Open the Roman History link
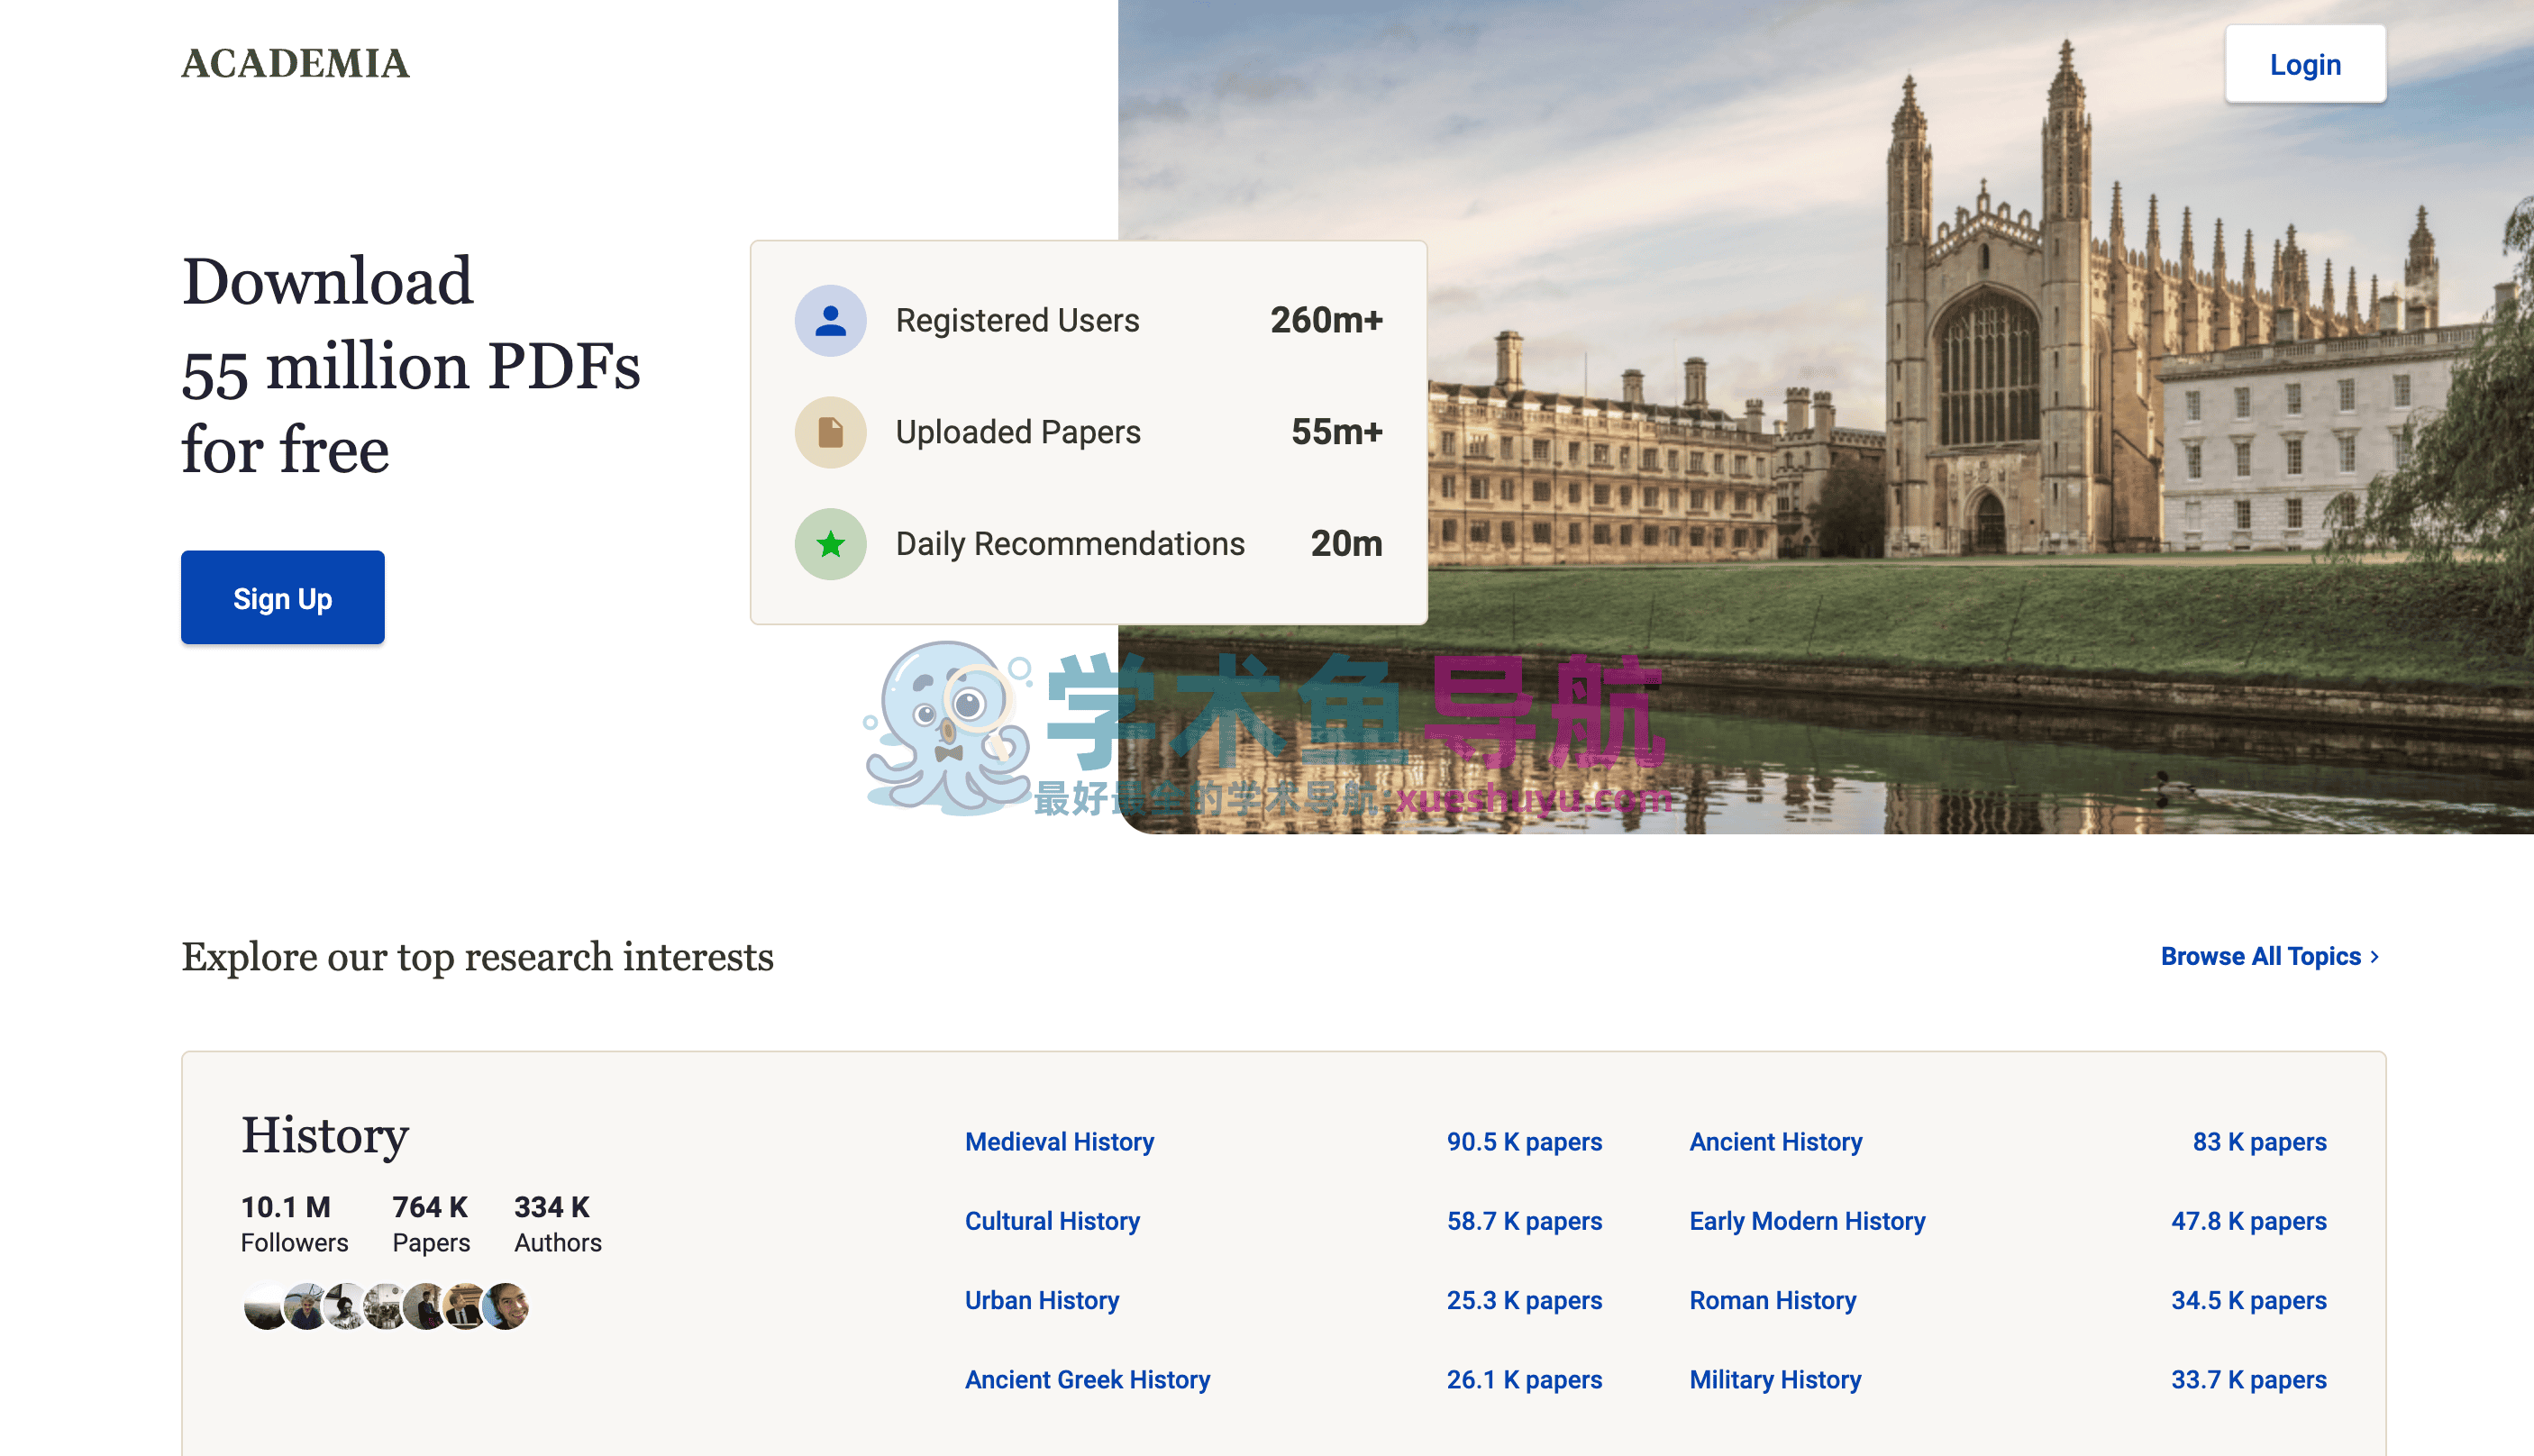This screenshot has height=1456, width=2534. point(1772,1300)
